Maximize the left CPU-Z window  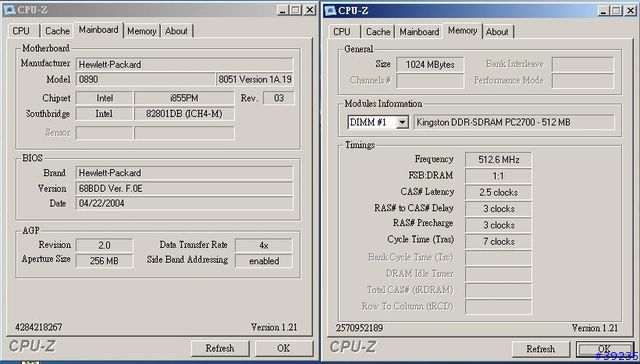(296, 10)
